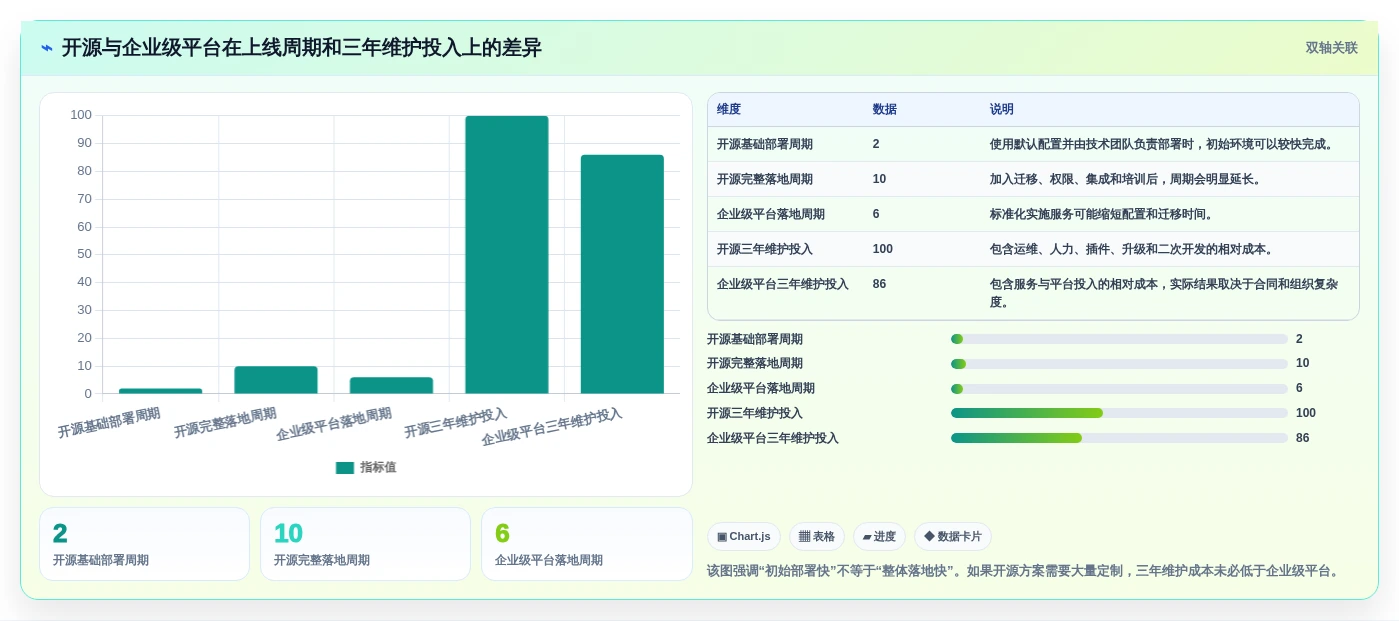Screen dimensions: 1399x621
Task: Click the 维度 table column header
Action: (x=729, y=110)
